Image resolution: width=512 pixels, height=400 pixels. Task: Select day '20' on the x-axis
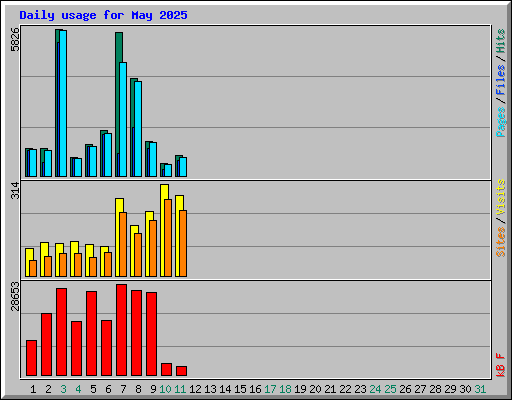(x=315, y=389)
